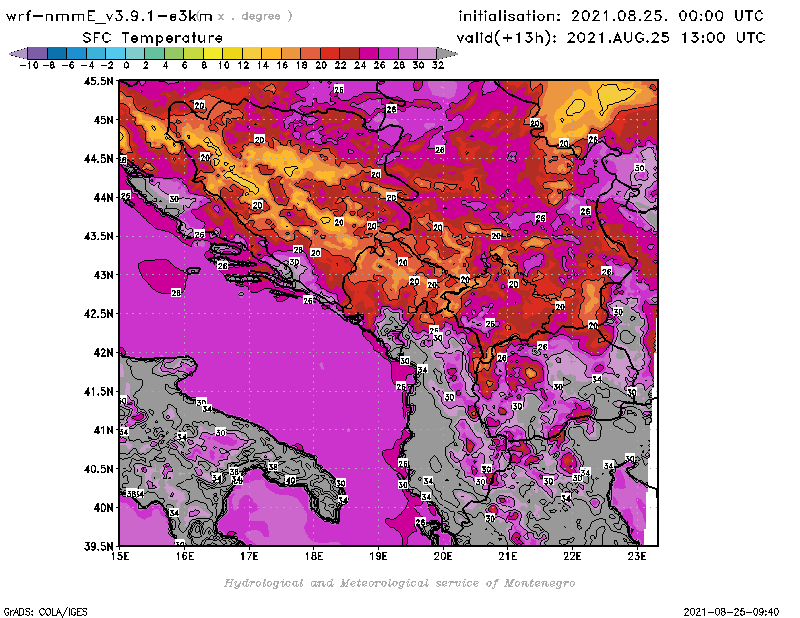Click the '43.5N' latitude axis label
This screenshot has height=618, width=800.
click(98, 236)
